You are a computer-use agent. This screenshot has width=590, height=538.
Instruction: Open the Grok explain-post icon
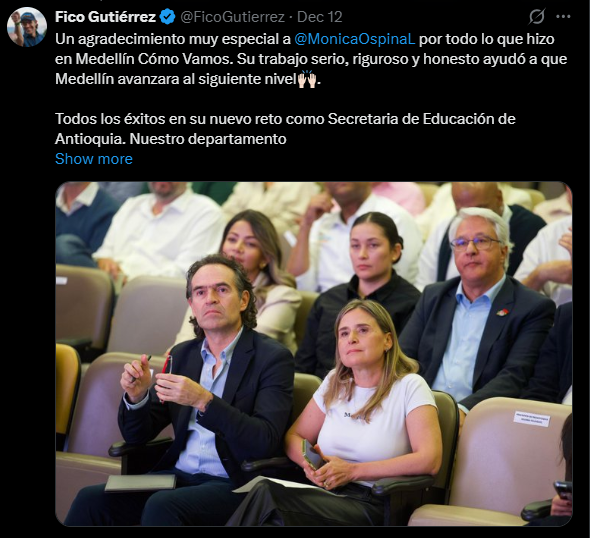[x=537, y=17]
